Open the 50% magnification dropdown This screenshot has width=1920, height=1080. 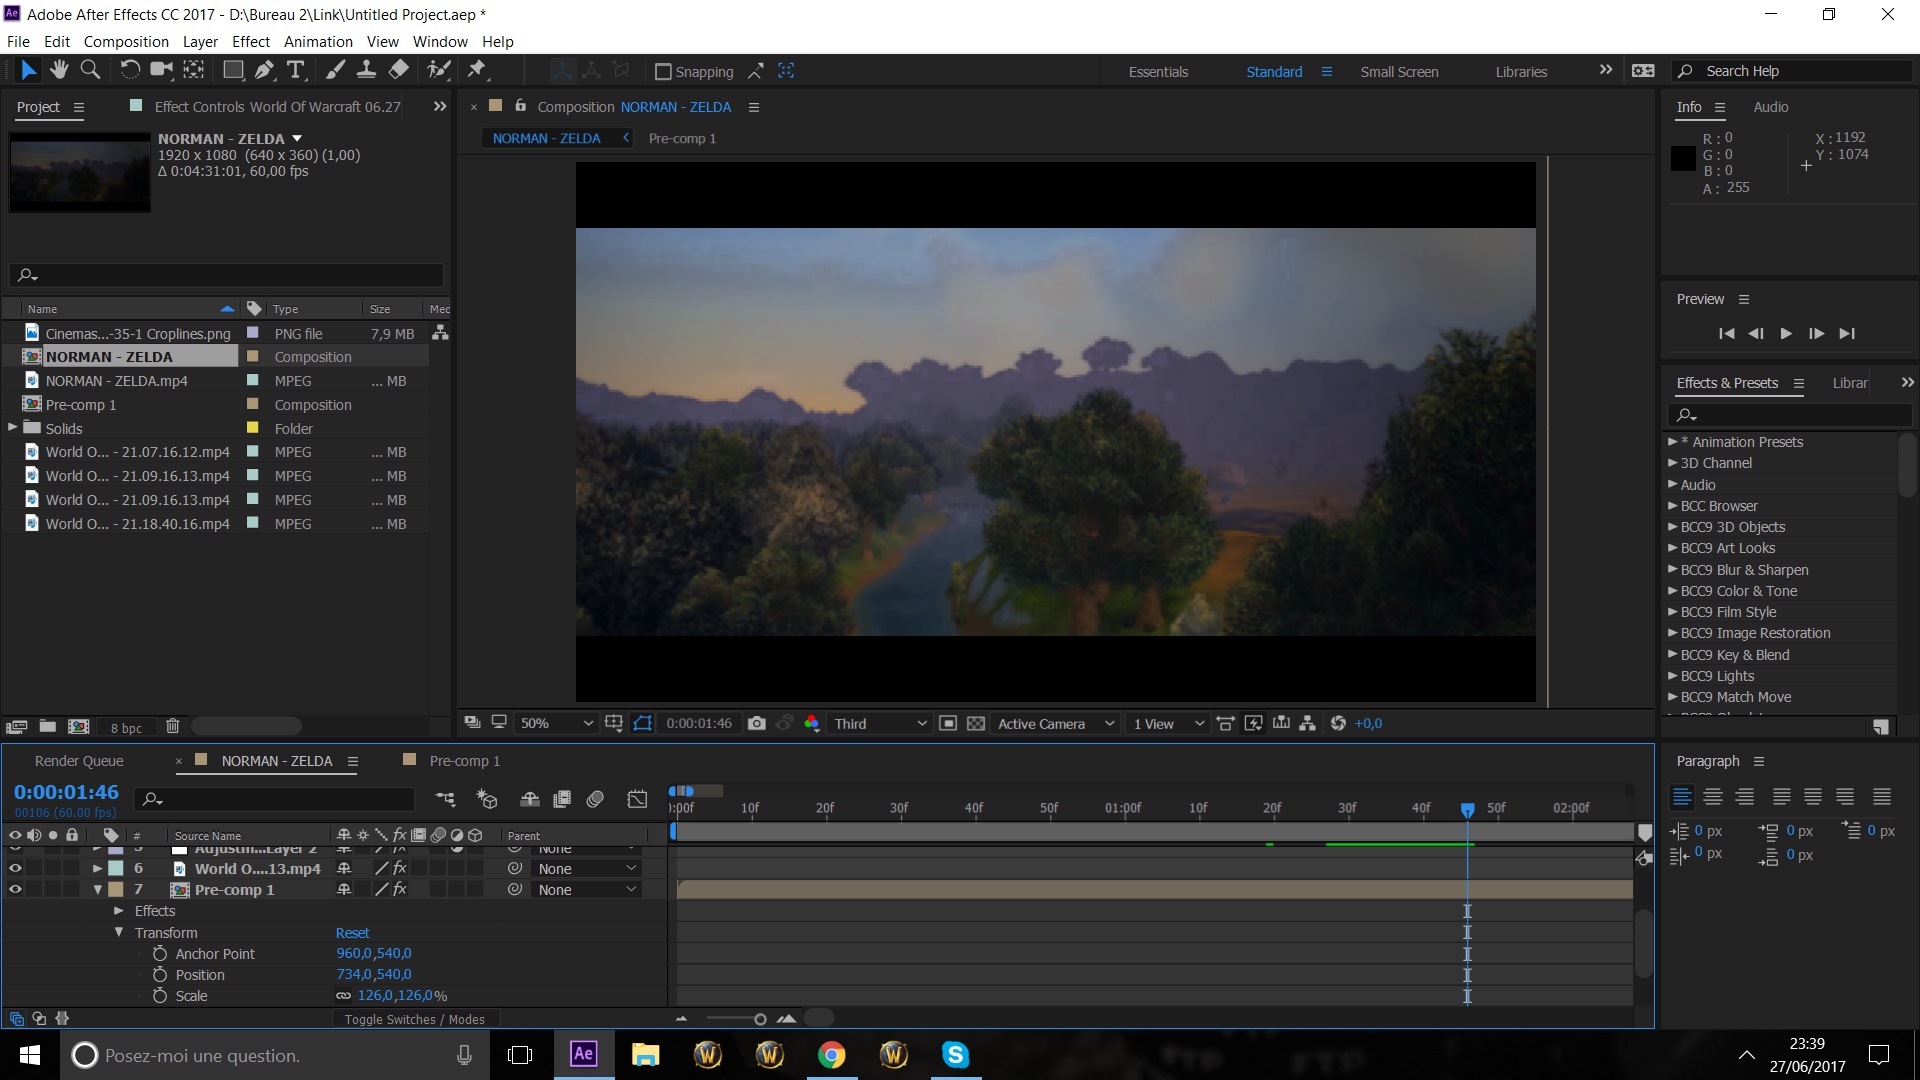(x=556, y=723)
